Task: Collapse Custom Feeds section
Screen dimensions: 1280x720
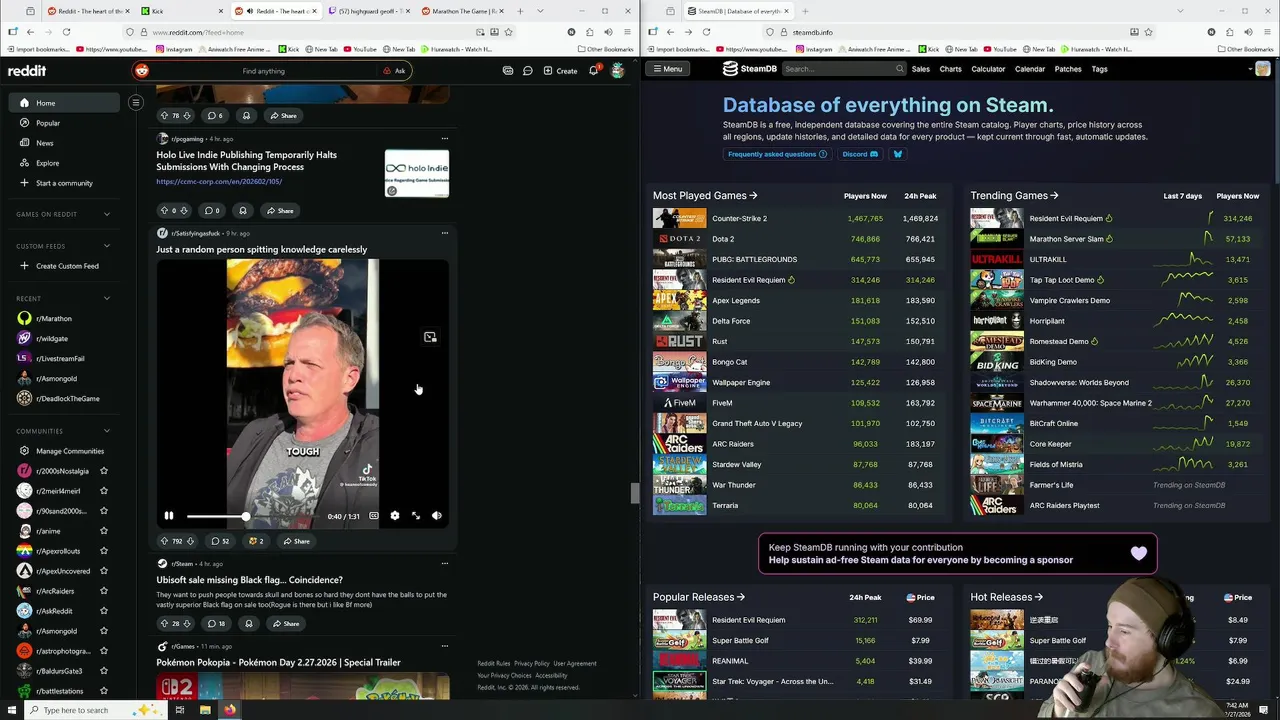Action: (107, 246)
